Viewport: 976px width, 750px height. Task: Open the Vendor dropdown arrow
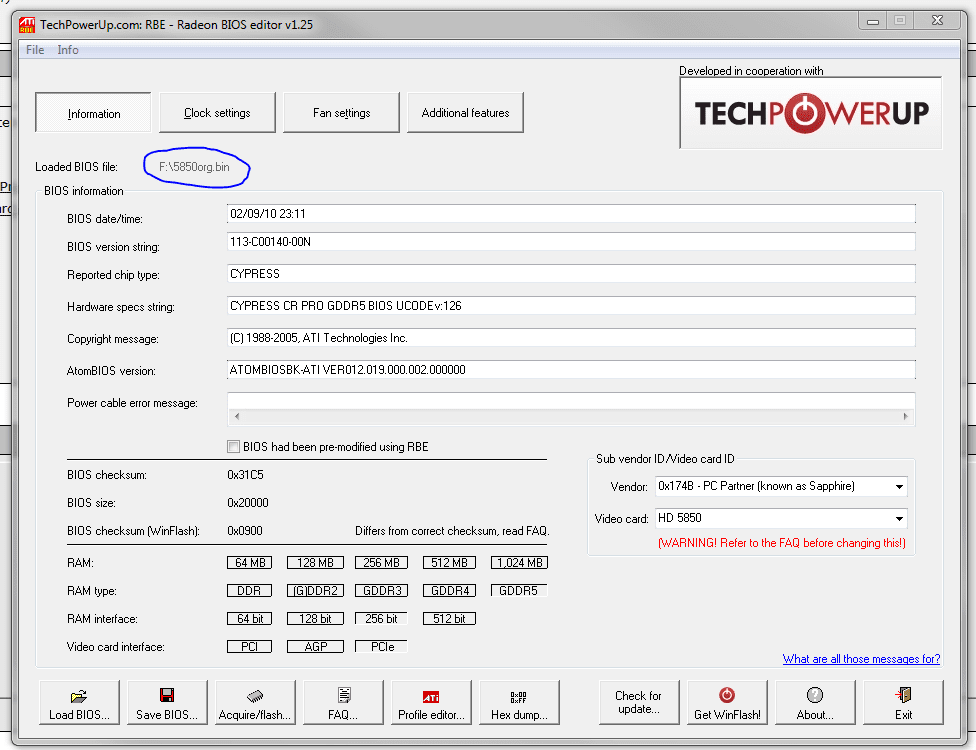[x=899, y=487]
